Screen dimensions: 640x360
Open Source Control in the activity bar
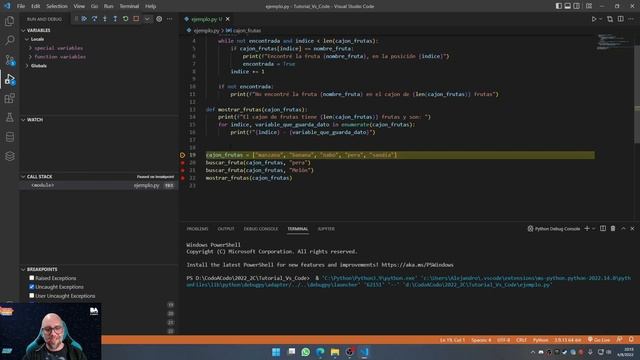(x=9, y=60)
